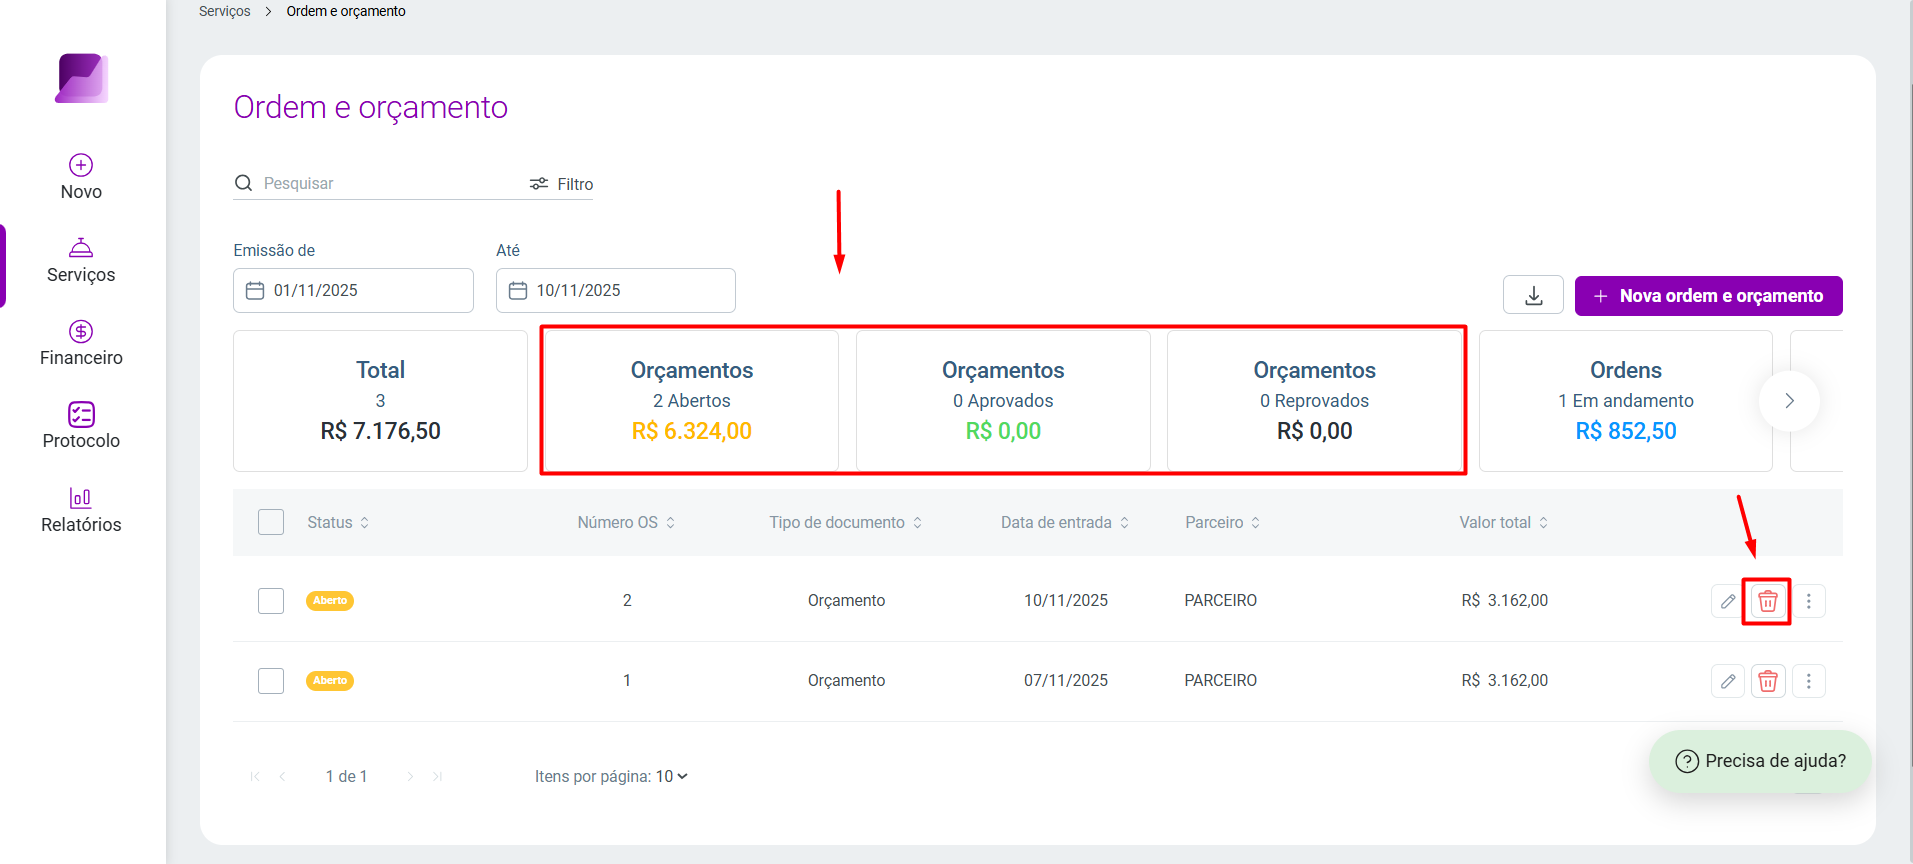Check the checkbox for order number 1
The image size is (1913, 864).
tap(271, 681)
